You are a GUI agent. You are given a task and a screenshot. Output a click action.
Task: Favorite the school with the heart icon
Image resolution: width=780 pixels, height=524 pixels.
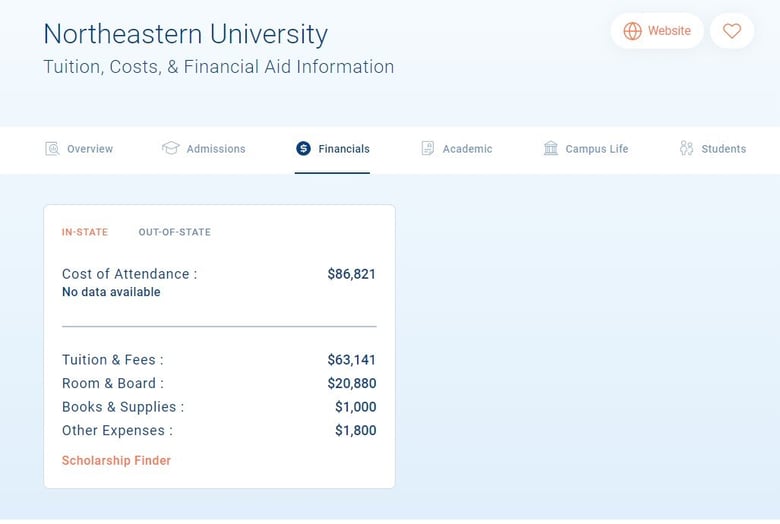coord(732,31)
